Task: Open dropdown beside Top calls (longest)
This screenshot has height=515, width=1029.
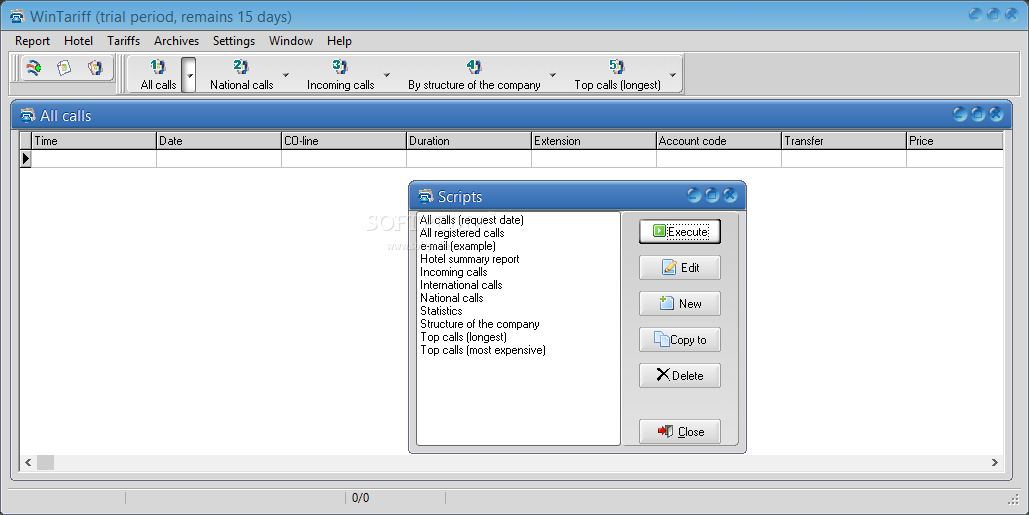Action: 673,75
